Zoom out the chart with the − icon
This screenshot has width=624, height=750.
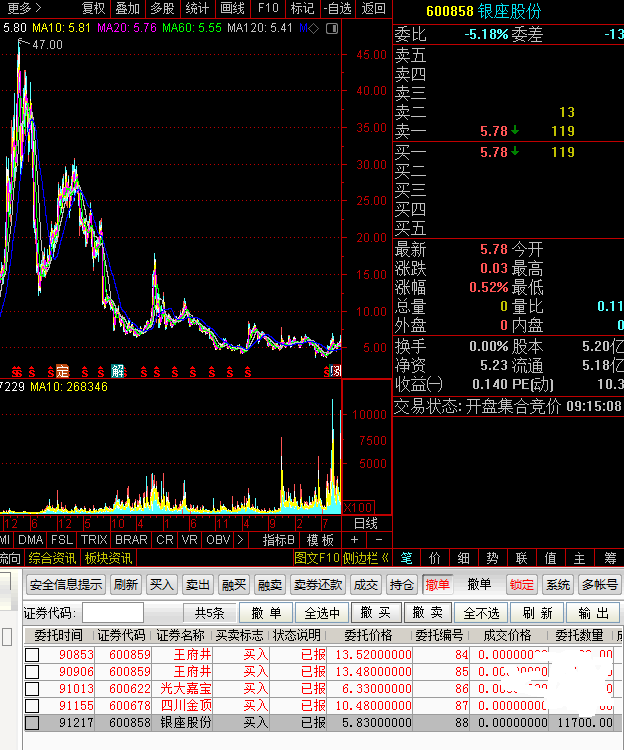pos(379,540)
